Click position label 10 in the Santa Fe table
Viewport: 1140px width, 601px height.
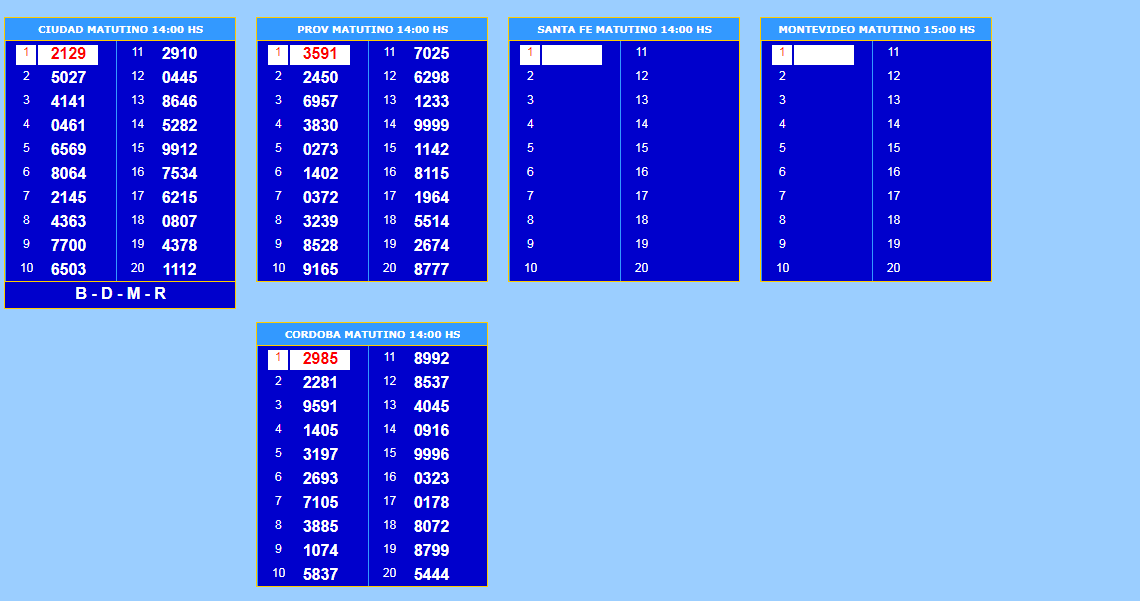(x=530, y=268)
